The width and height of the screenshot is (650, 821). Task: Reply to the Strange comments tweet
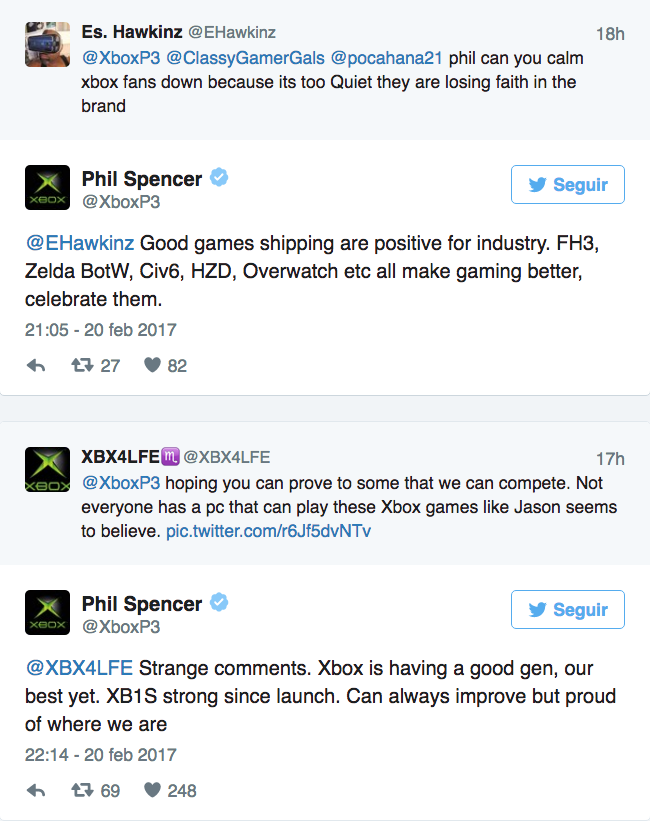point(36,791)
